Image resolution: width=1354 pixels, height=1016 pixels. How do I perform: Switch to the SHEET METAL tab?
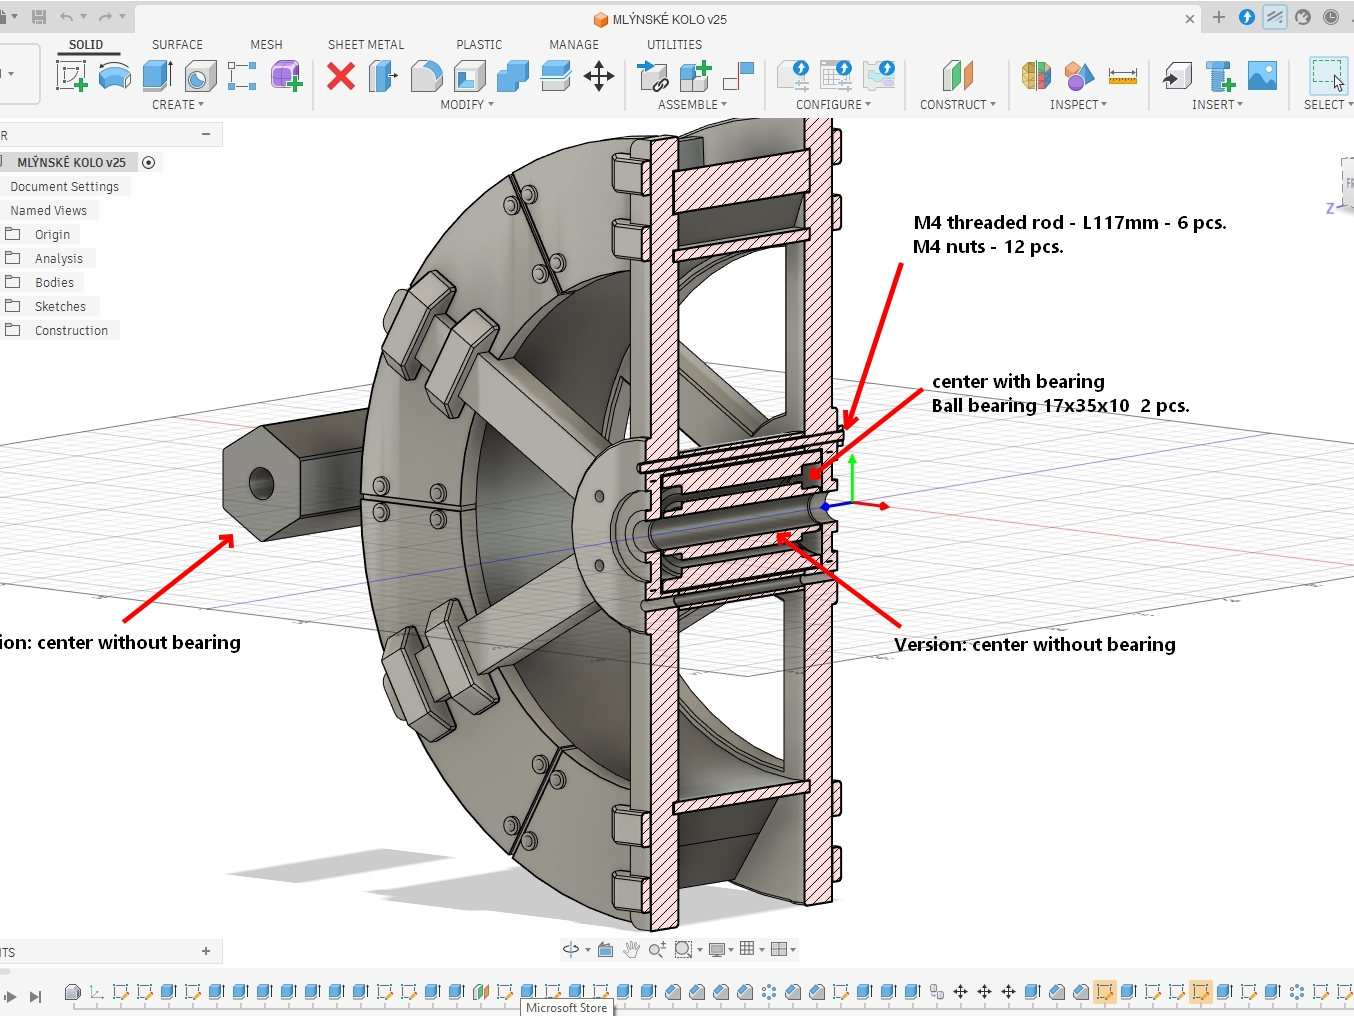pyautogui.click(x=366, y=44)
